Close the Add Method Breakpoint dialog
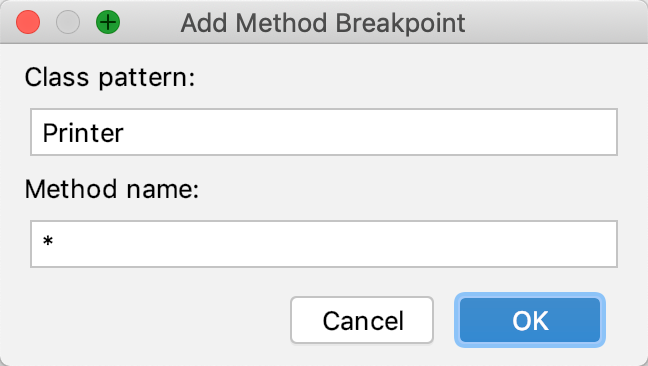Viewport: 648px width, 366px height. (x=28, y=22)
